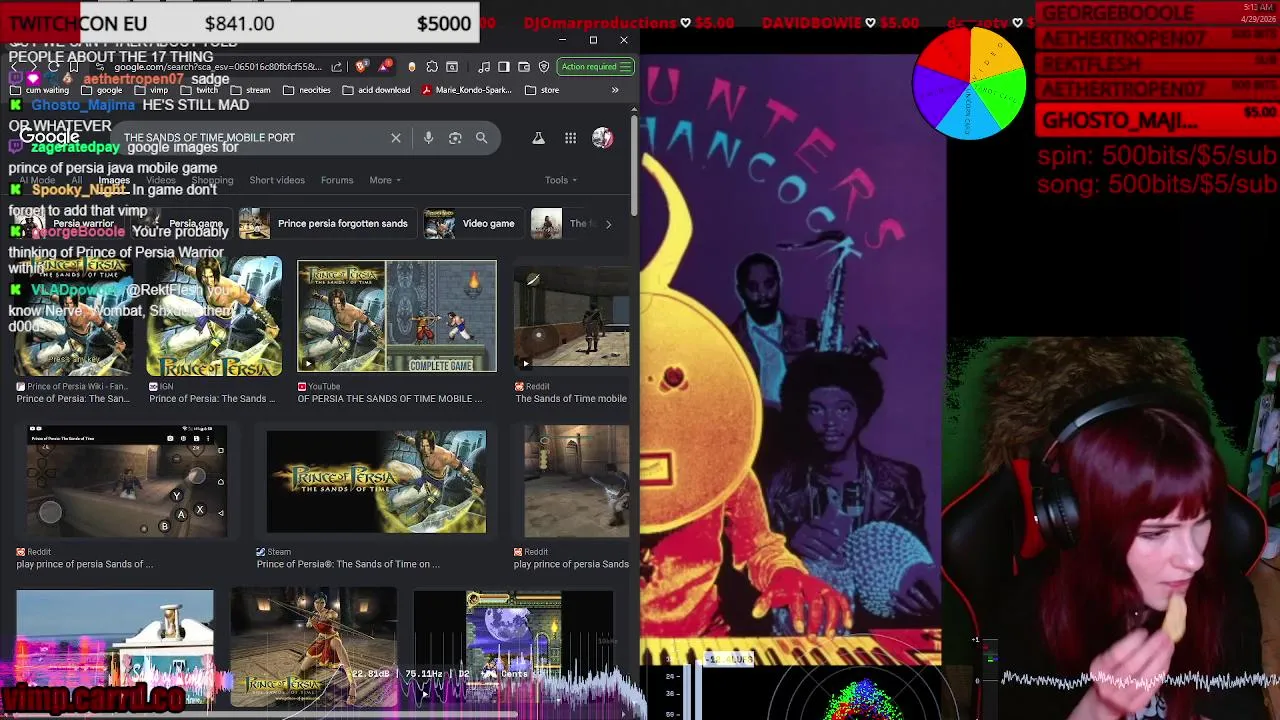Switch to the Short videos tab
Viewport: 1280px width, 720px height.
[277, 180]
